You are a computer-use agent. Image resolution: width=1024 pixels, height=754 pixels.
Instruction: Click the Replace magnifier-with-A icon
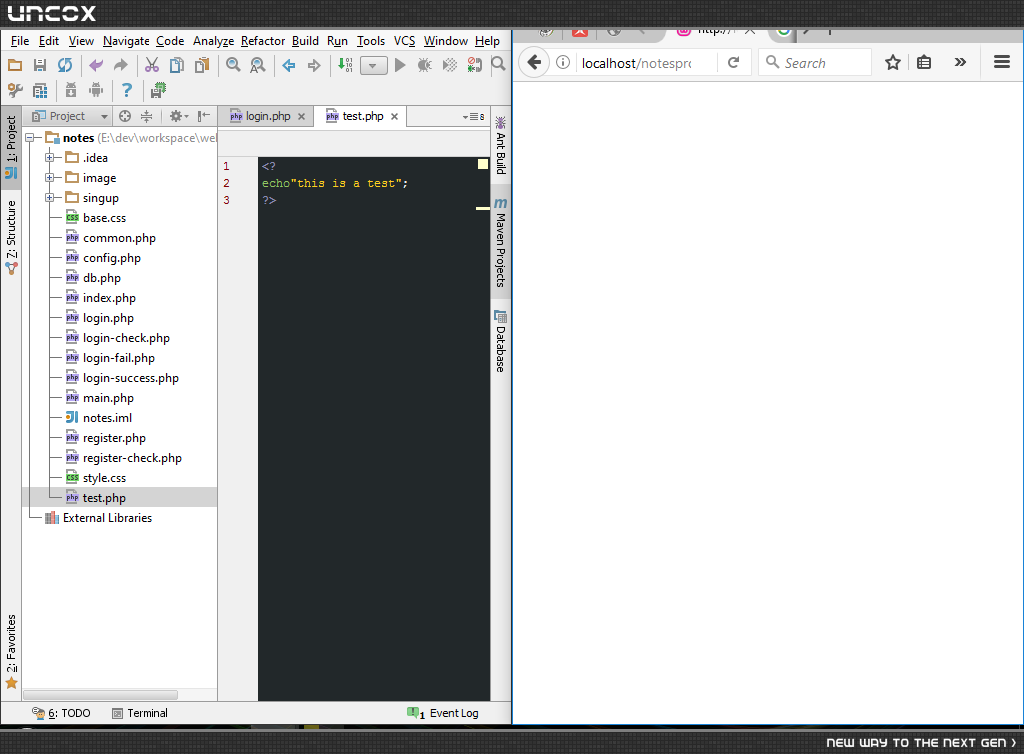(x=258, y=65)
